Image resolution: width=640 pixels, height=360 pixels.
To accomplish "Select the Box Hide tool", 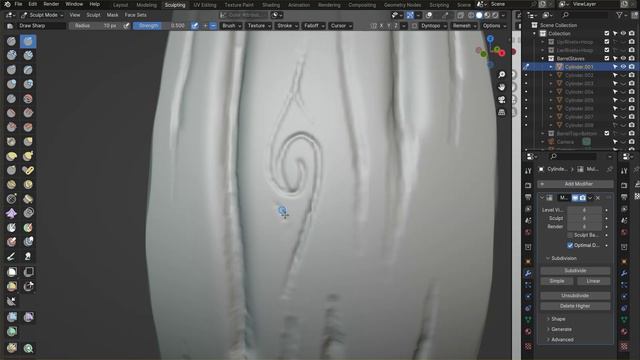I will coord(28,272).
